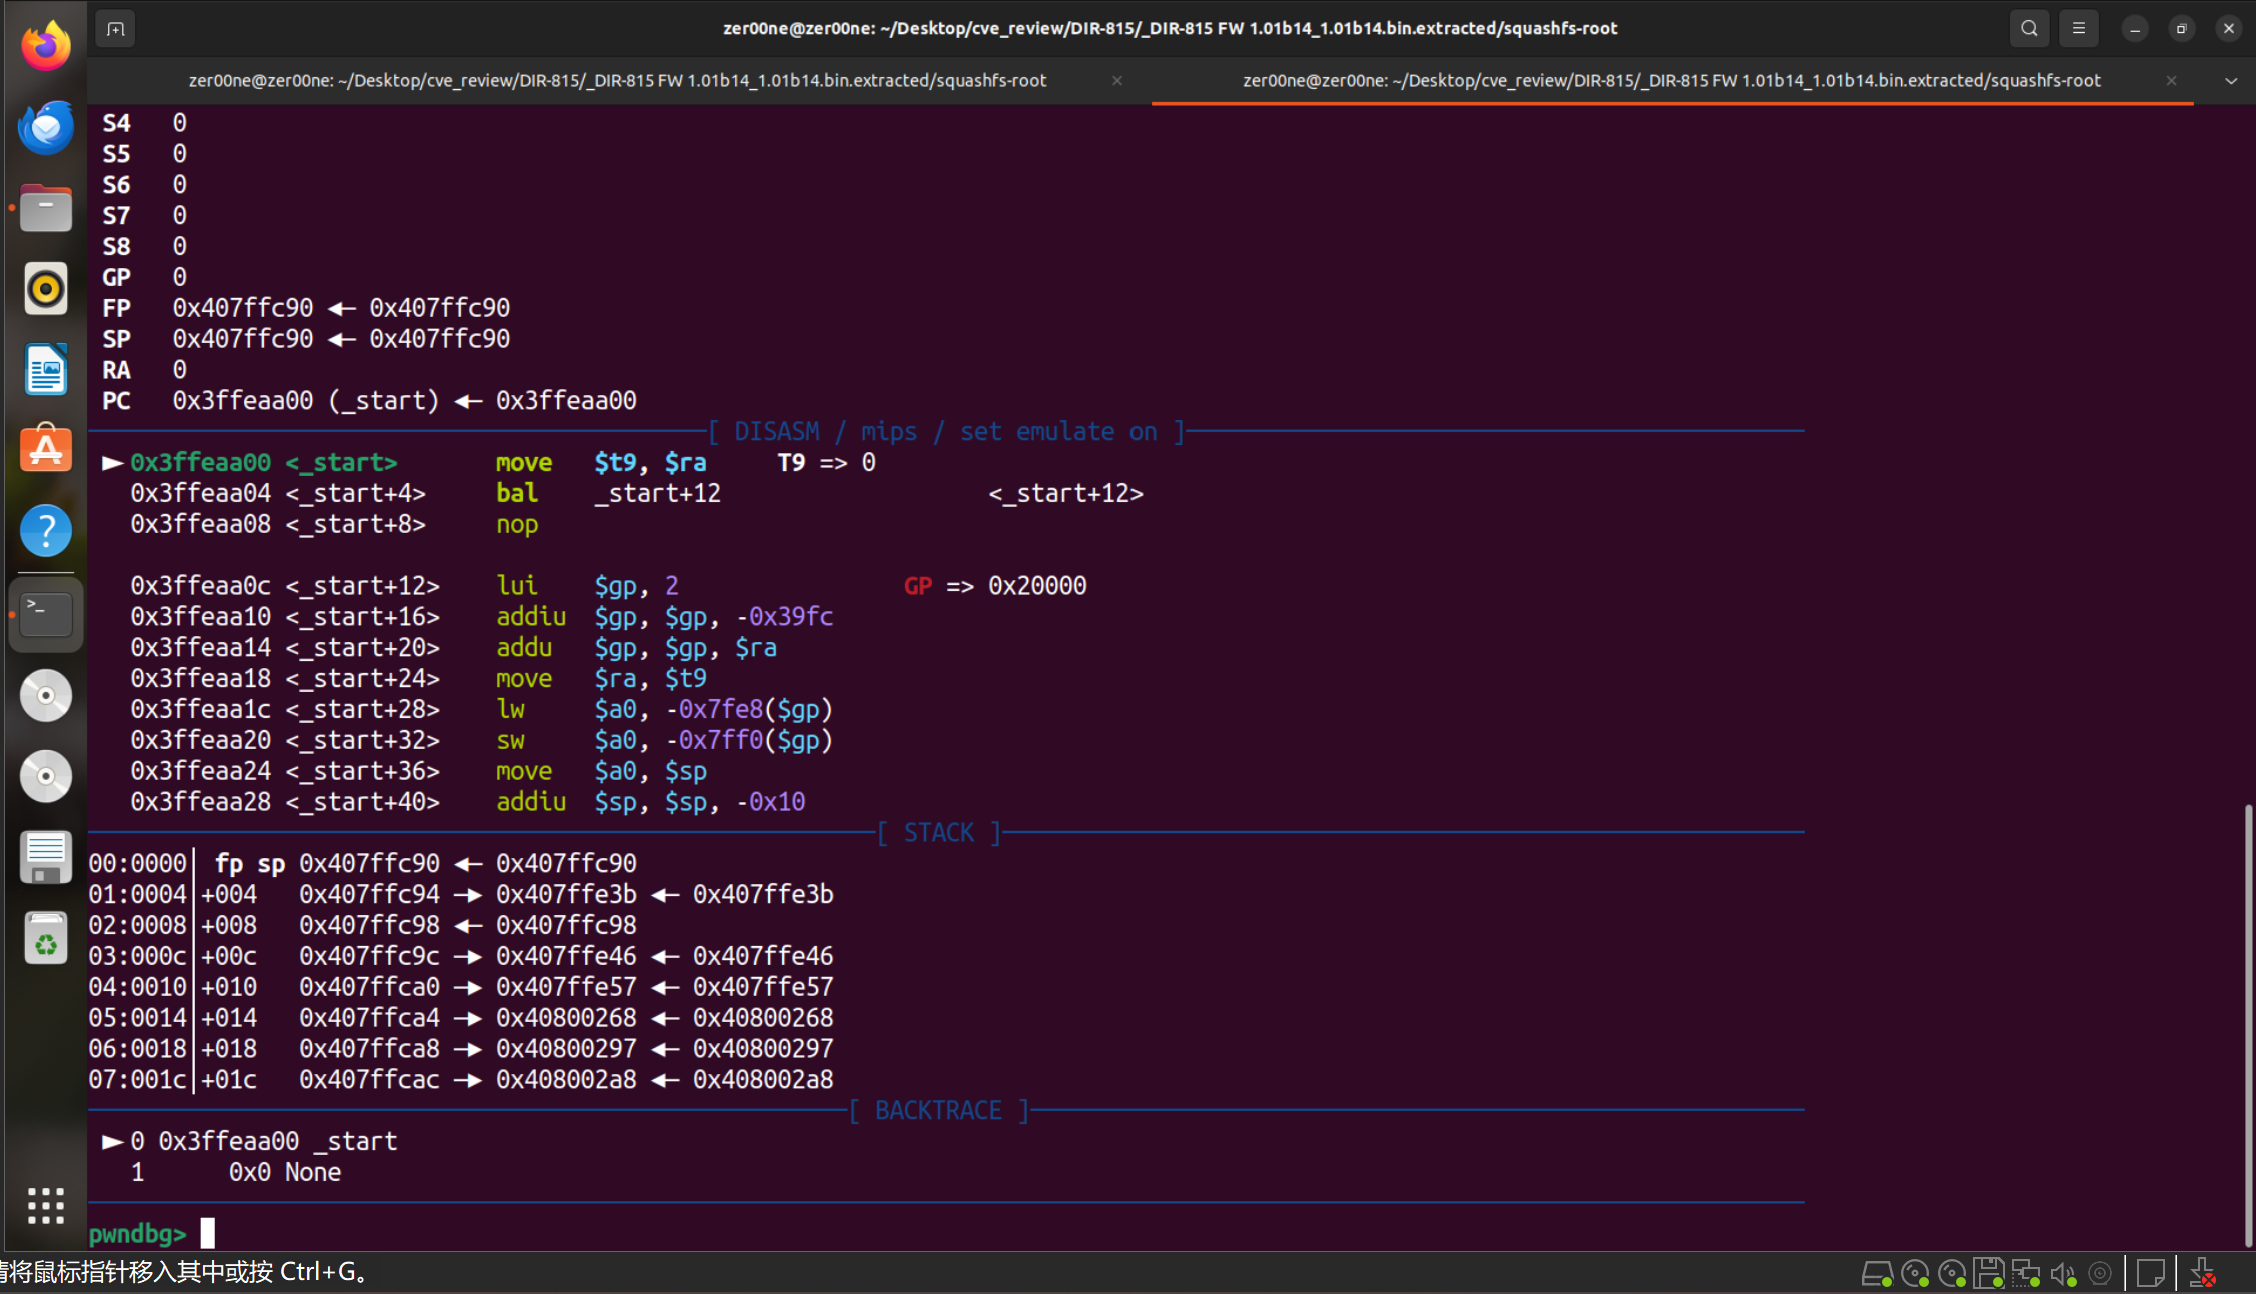Image resolution: width=2256 pixels, height=1294 pixels.
Task: Click the VM message log icon
Action: [2150, 1274]
